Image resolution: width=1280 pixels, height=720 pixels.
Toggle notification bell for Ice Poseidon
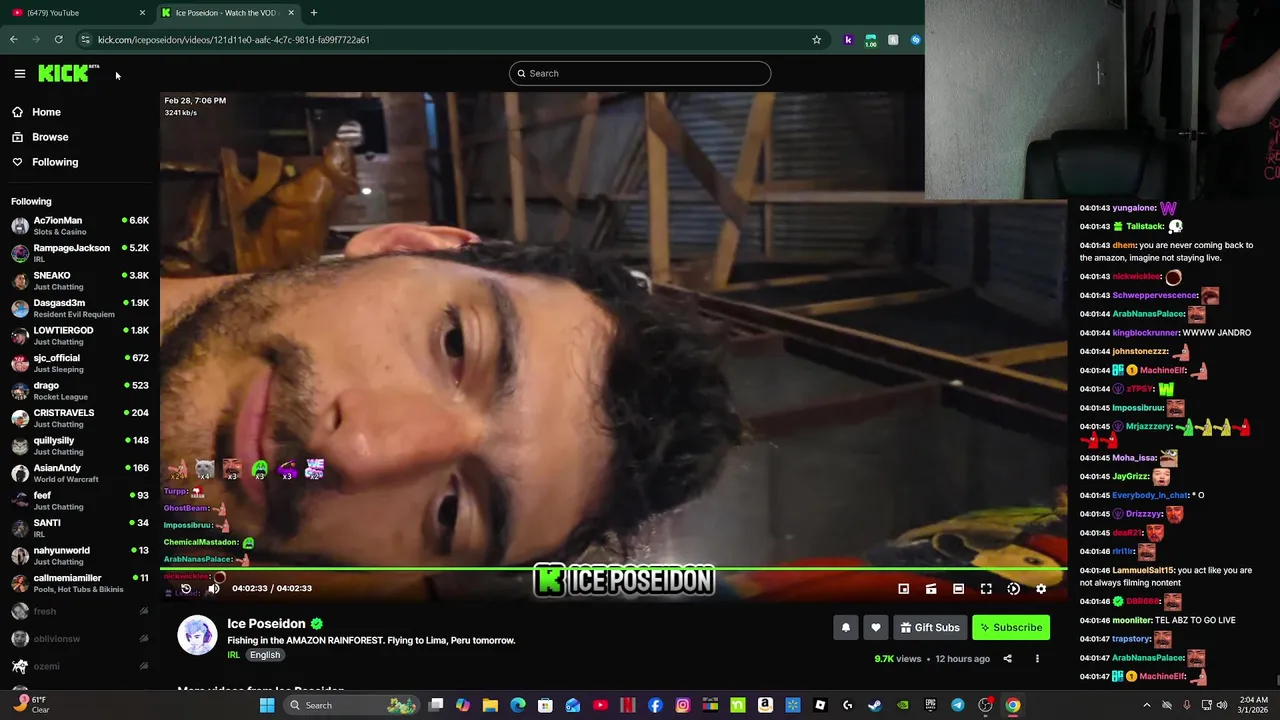pos(846,627)
